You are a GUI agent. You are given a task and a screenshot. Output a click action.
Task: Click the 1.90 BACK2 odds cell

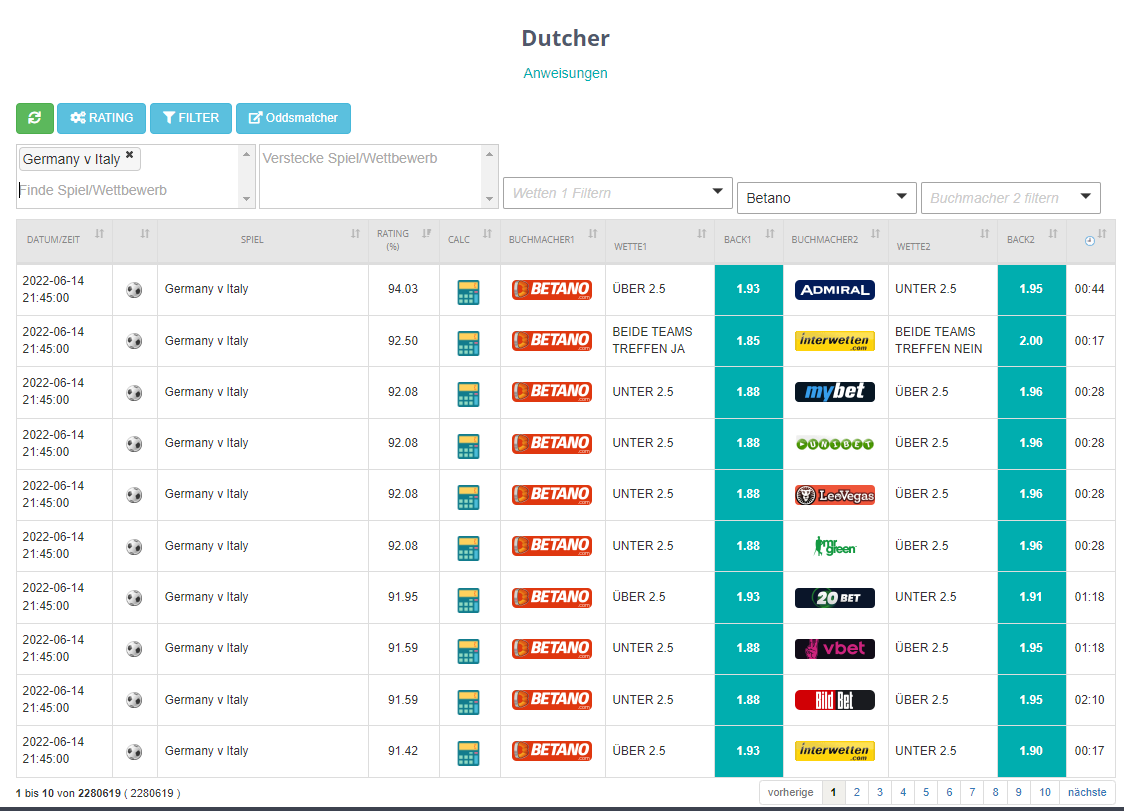pyautogui.click(x=1032, y=751)
